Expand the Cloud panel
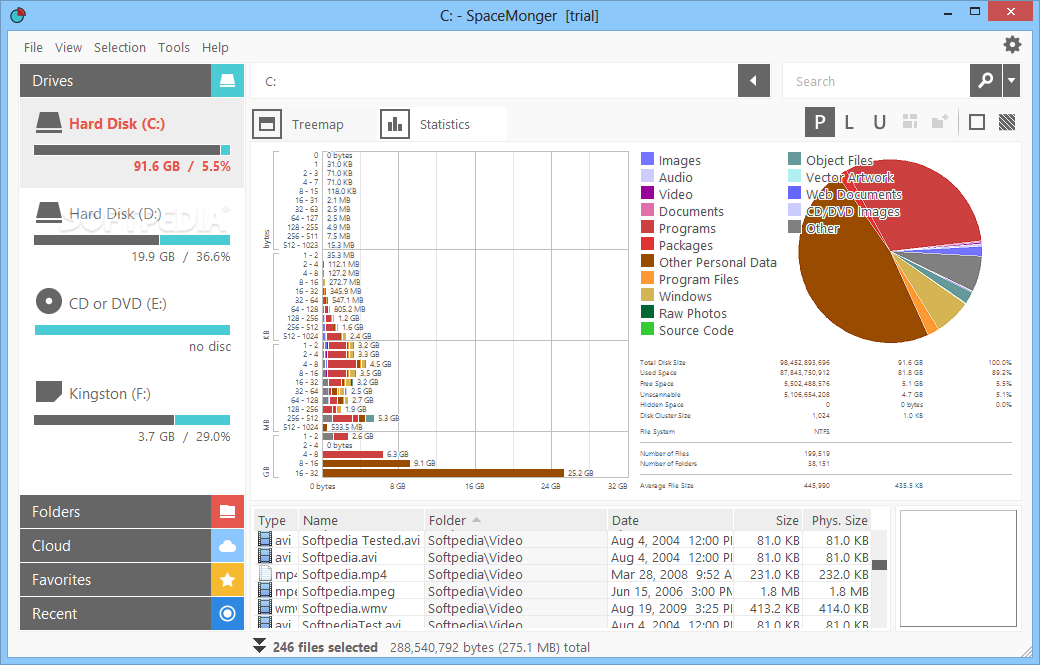The image size is (1040, 665). coord(115,546)
